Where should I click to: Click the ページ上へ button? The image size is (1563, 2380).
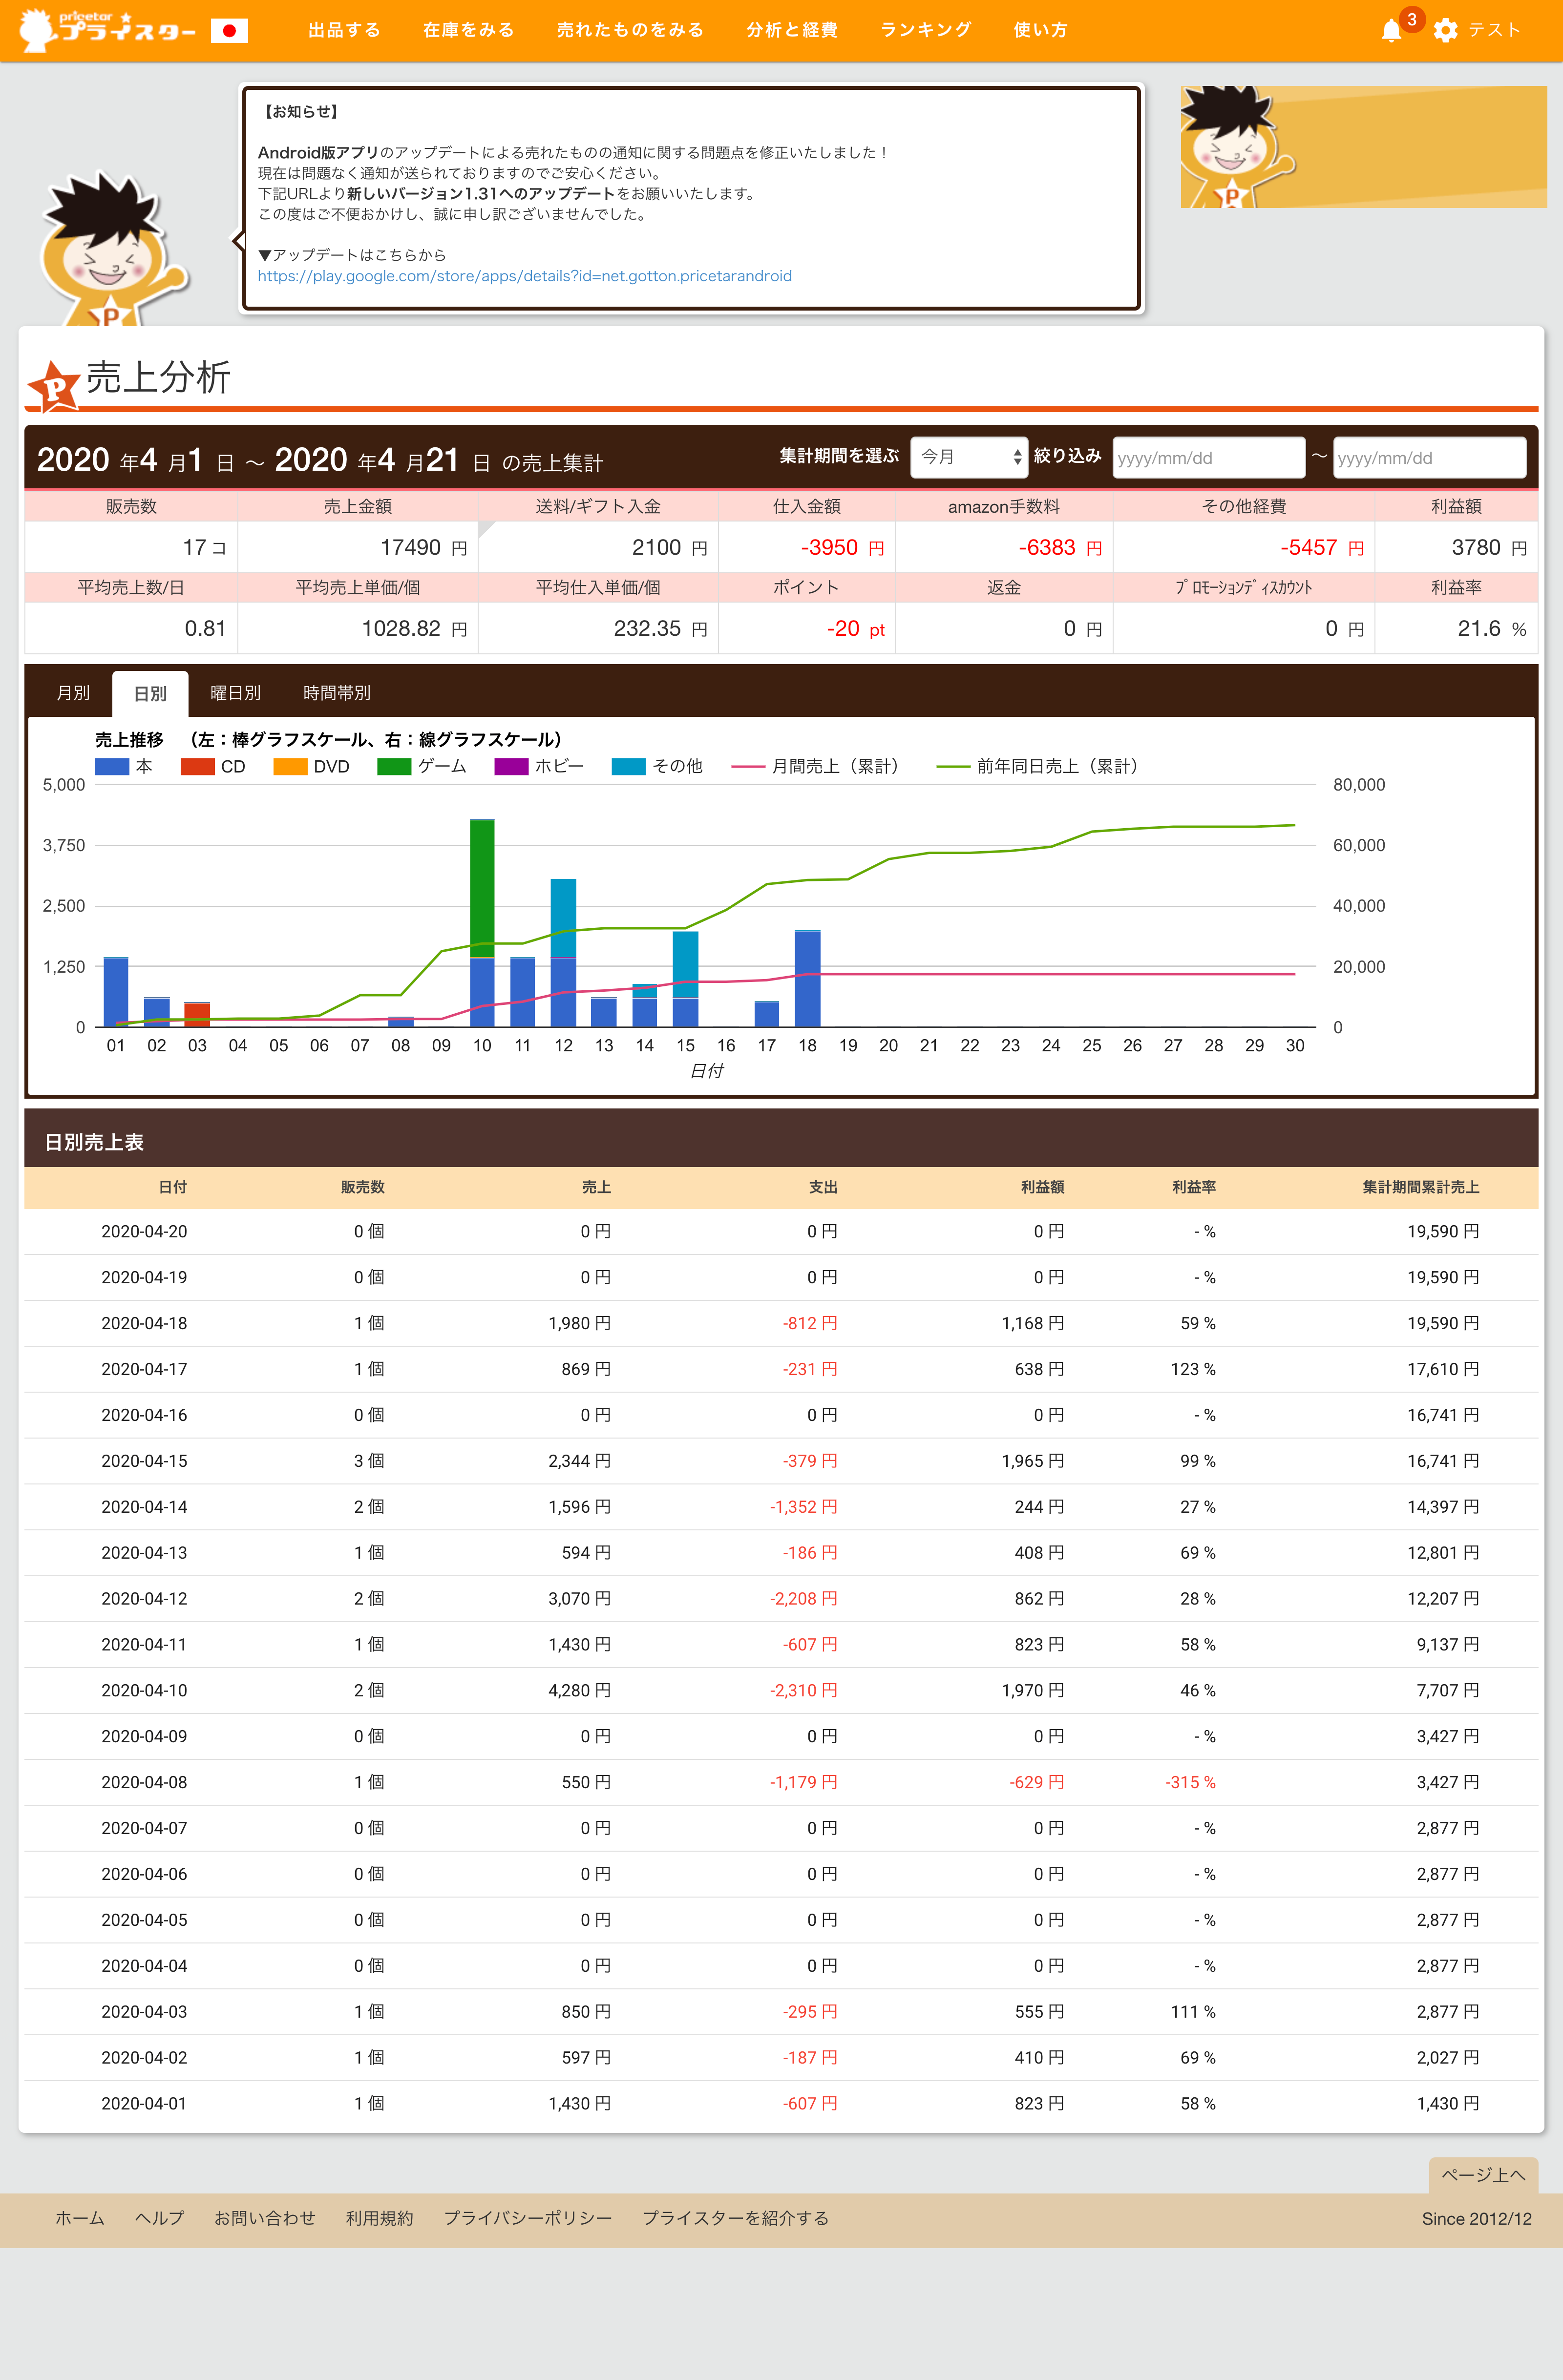(x=1483, y=2175)
